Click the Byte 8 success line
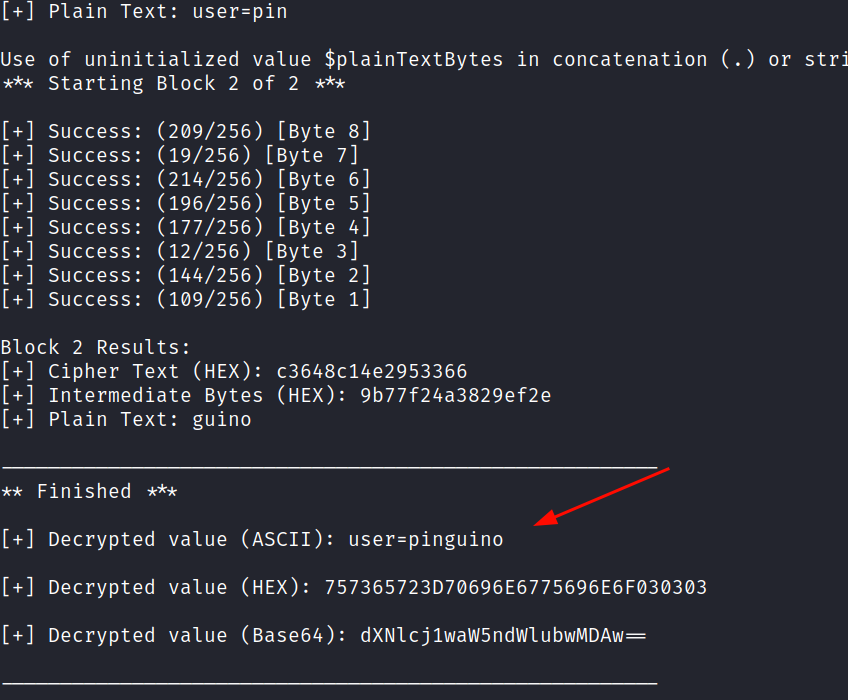The height and width of the screenshot is (700, 848). 186,131
